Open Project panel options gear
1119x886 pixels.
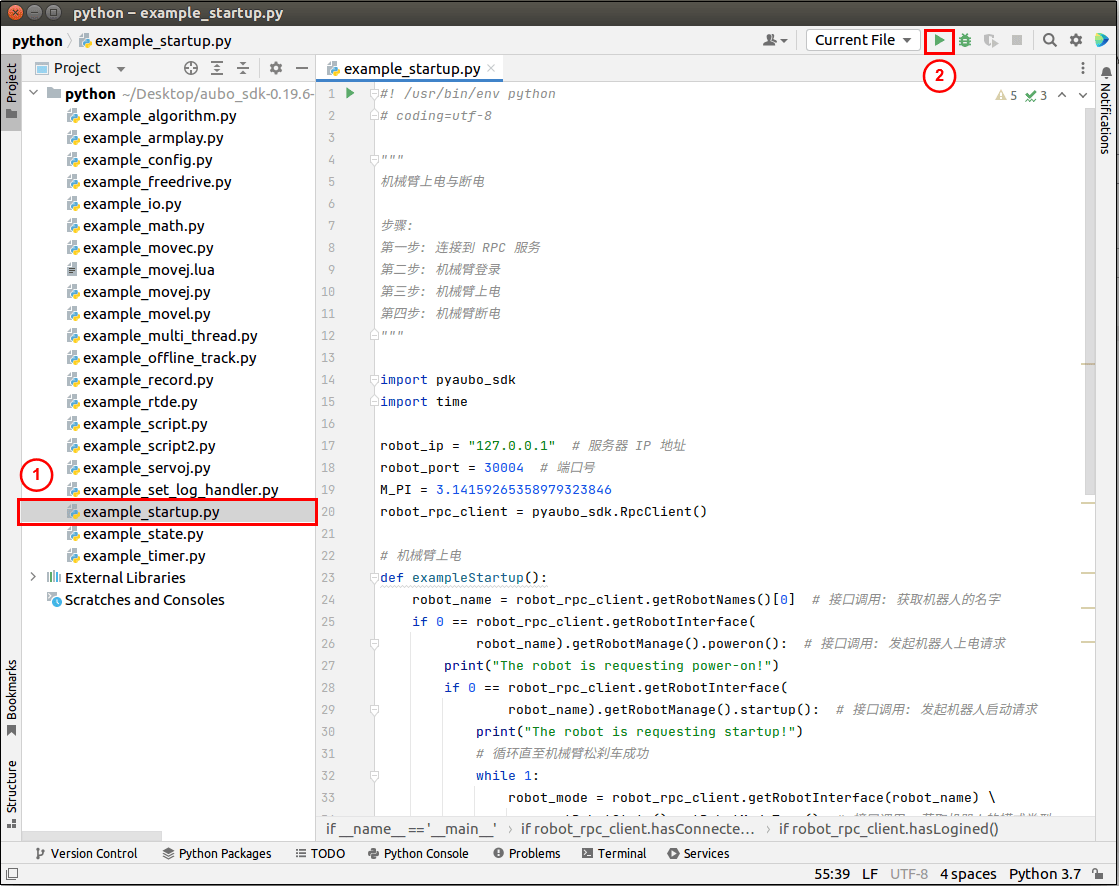[x=276, y=68]
